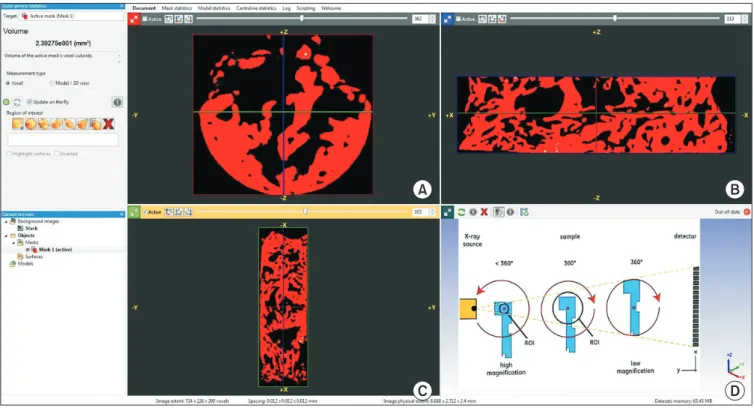This screenshot has width=754, height=408.
Task: Open the Target active mask combo box
Action: [72, 16]
